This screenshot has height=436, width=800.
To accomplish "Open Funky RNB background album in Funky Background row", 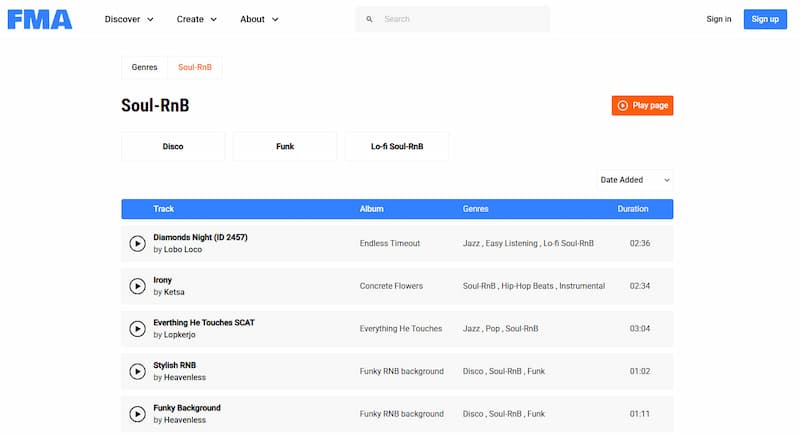I will tap(402, 414).
